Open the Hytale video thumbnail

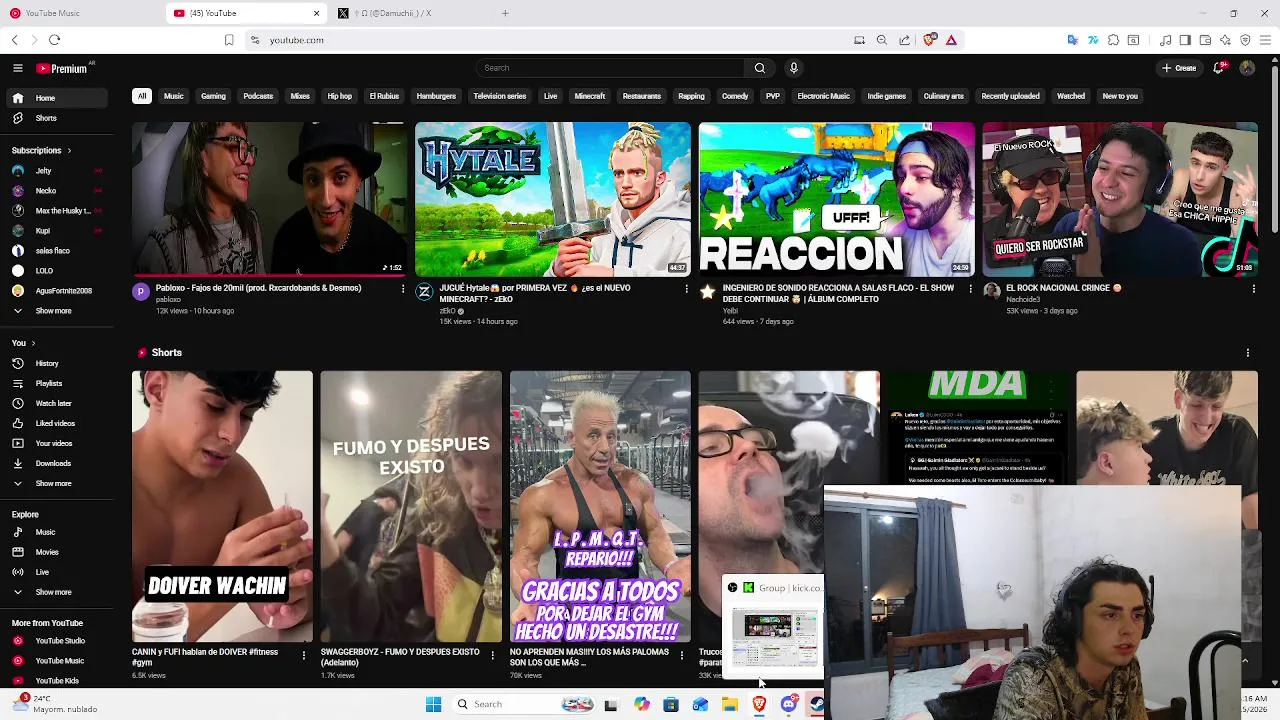coord(553,199)
